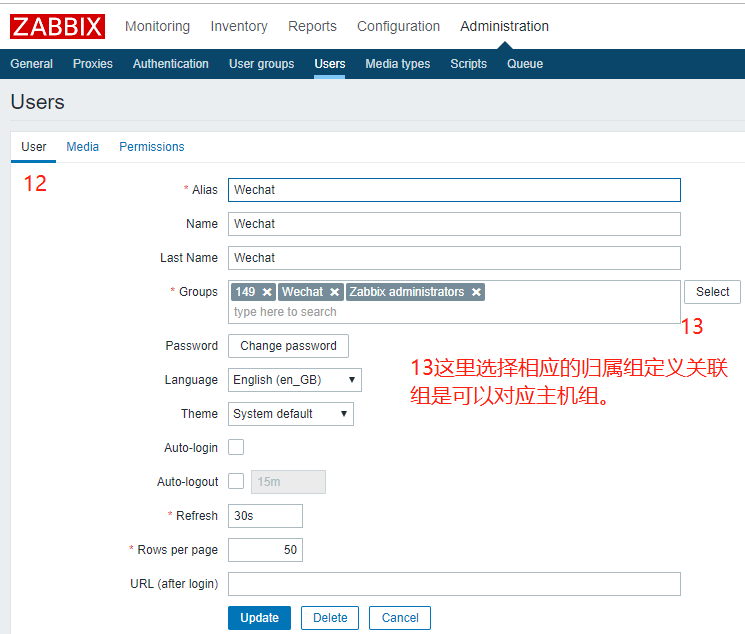
Task: Open the Theme dropdown
Action: [x=291, y=413]
